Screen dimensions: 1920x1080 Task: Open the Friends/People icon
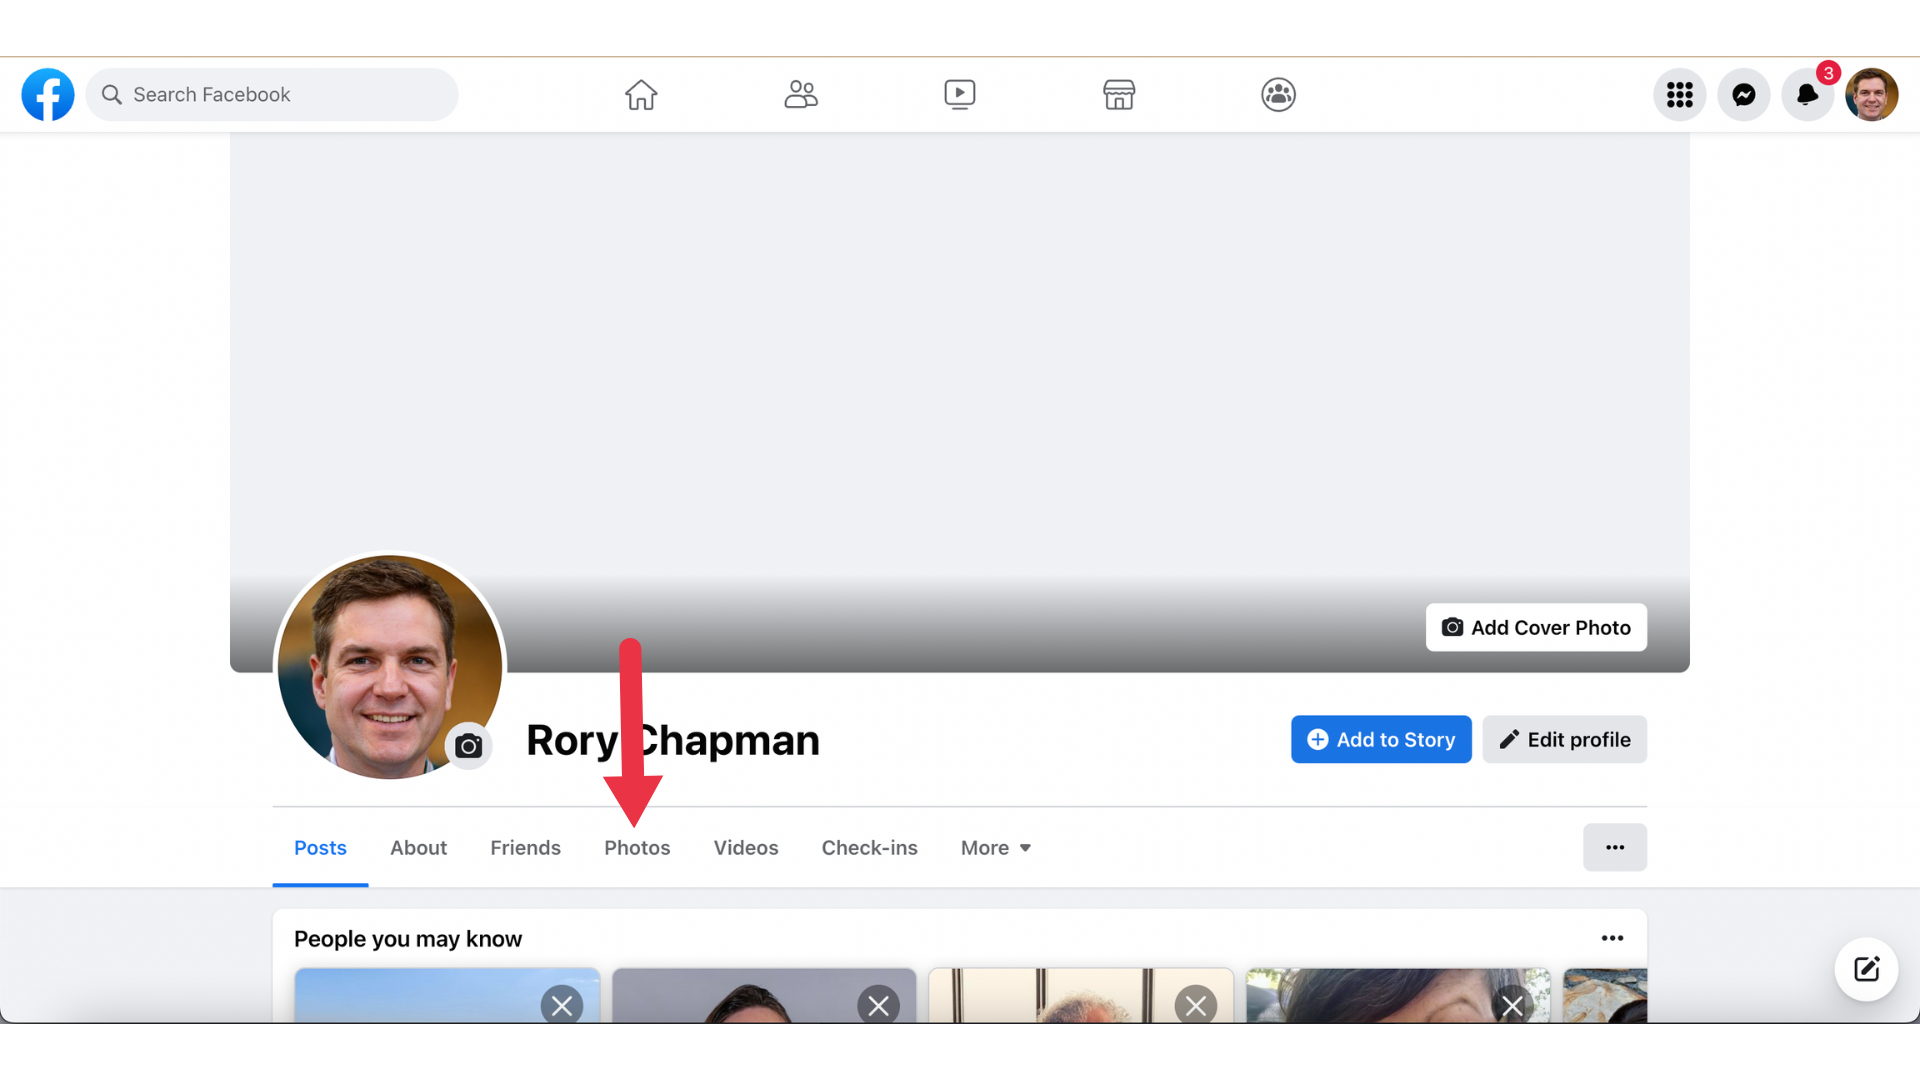(800, 94)
